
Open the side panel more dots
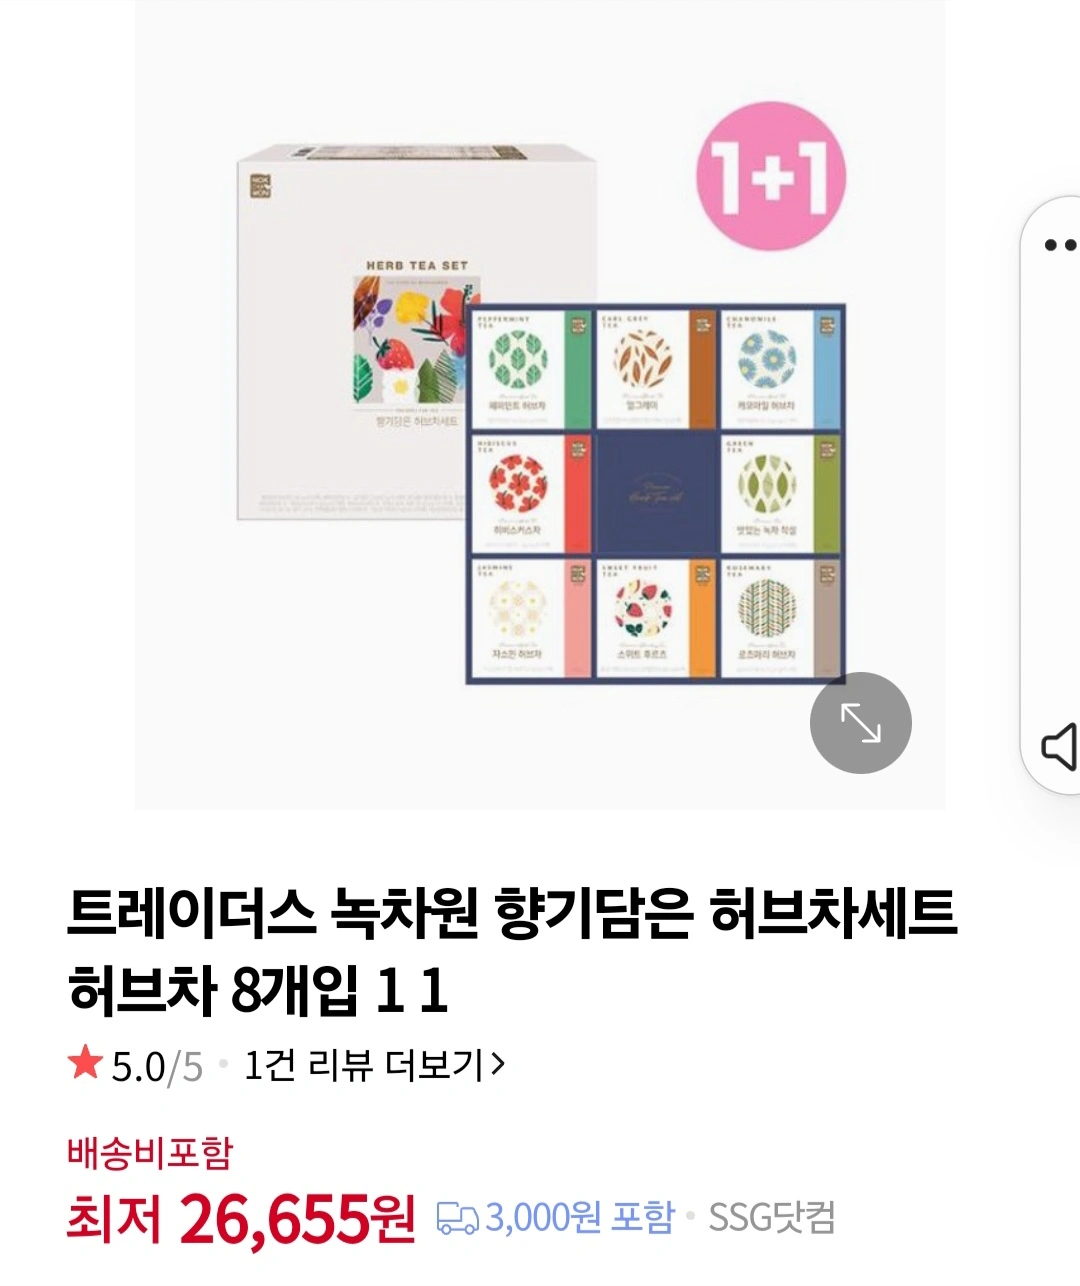pyautogui.click(x=1060, y=245)
